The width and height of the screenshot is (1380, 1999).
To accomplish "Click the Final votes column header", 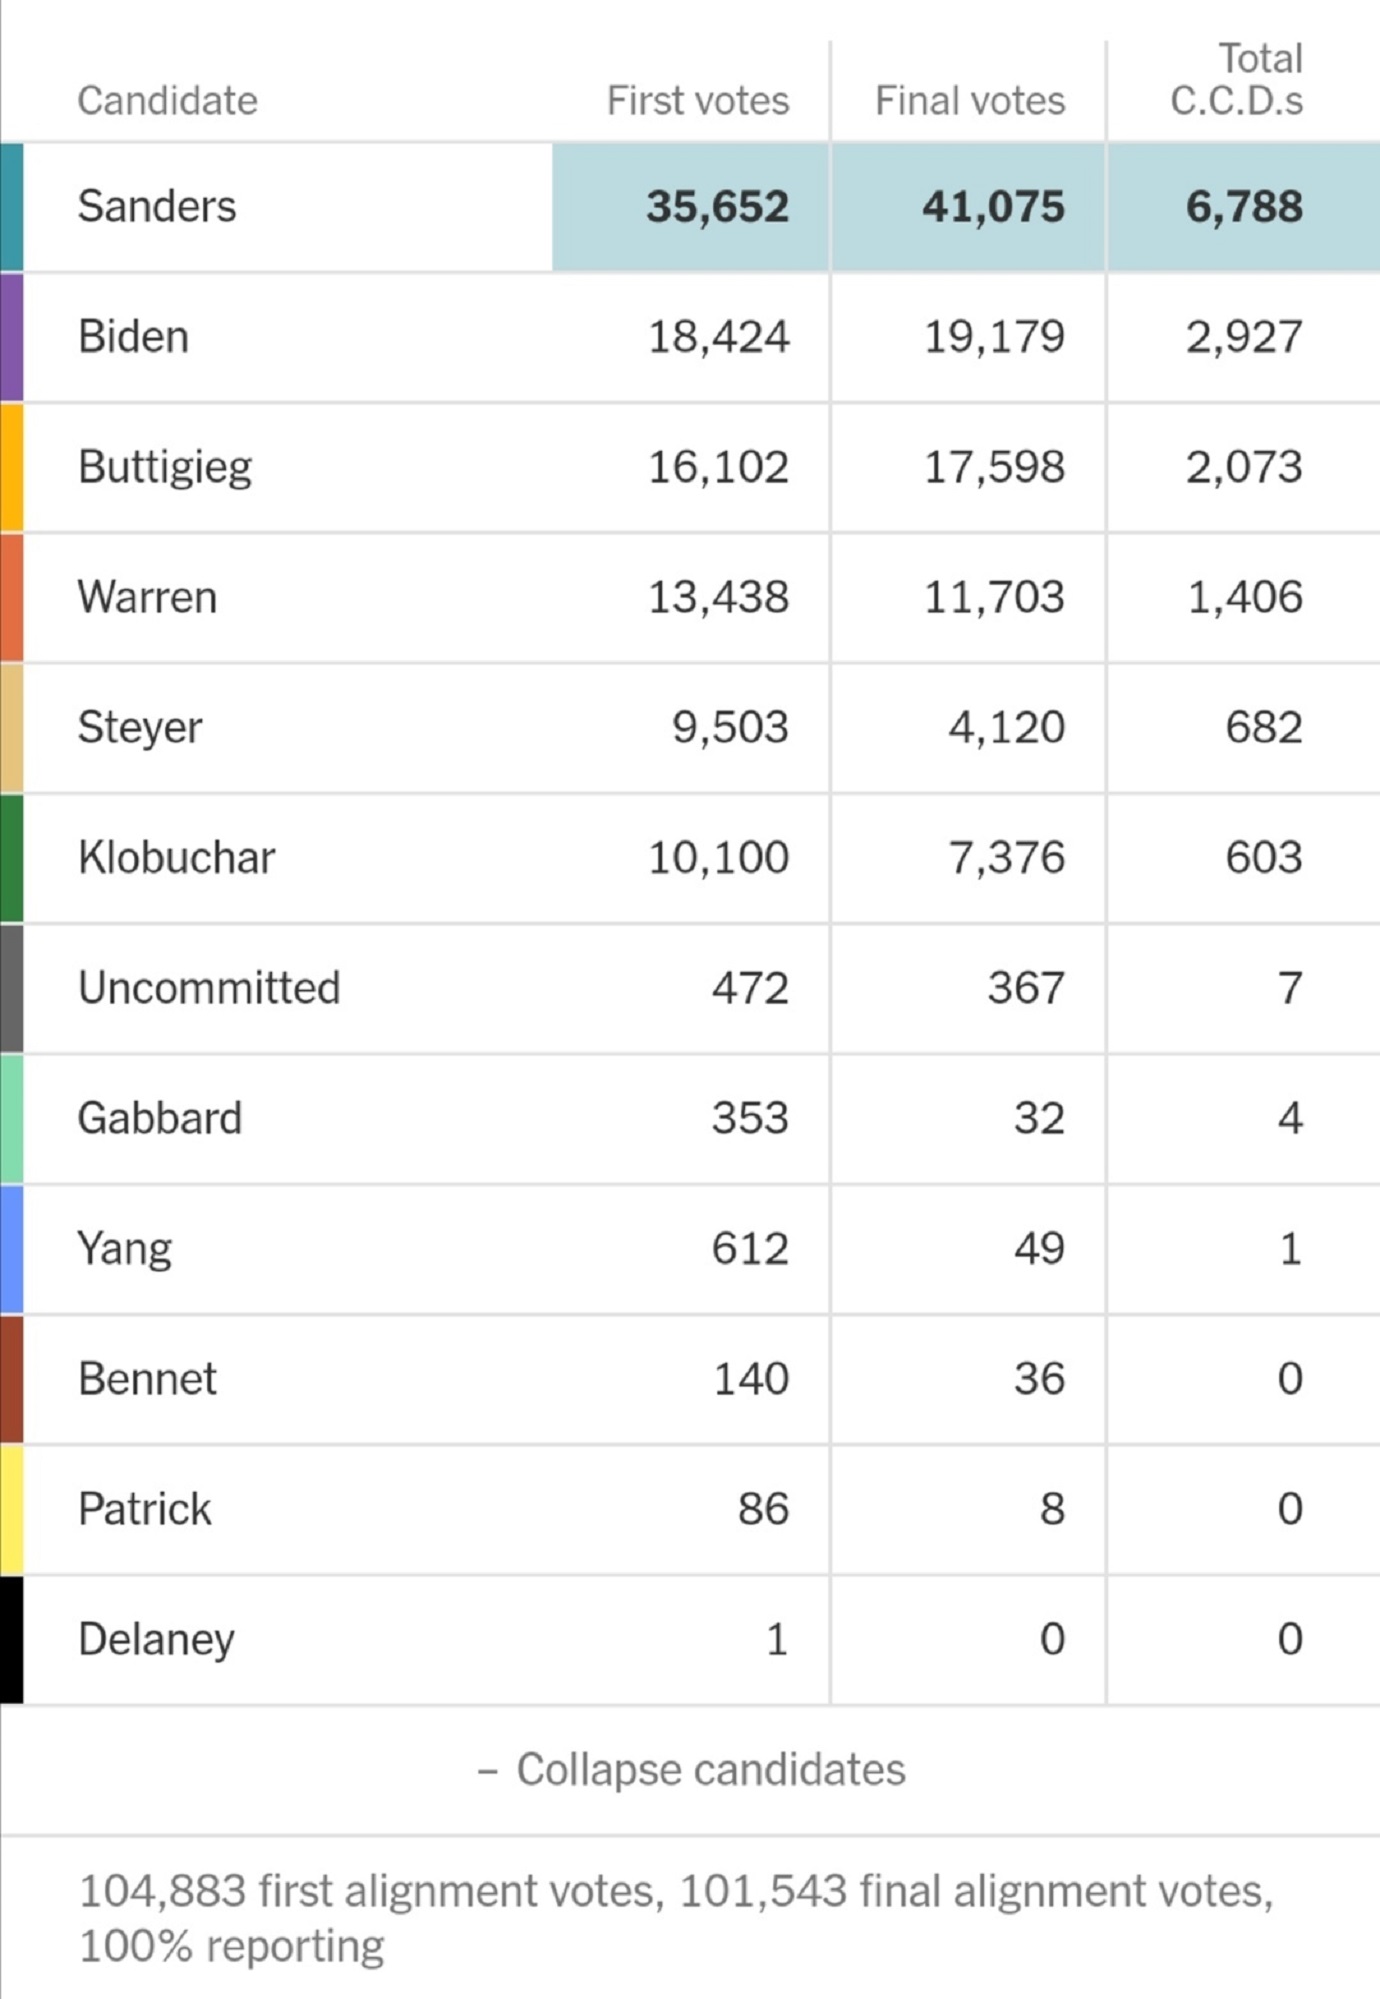I will 969,101.
